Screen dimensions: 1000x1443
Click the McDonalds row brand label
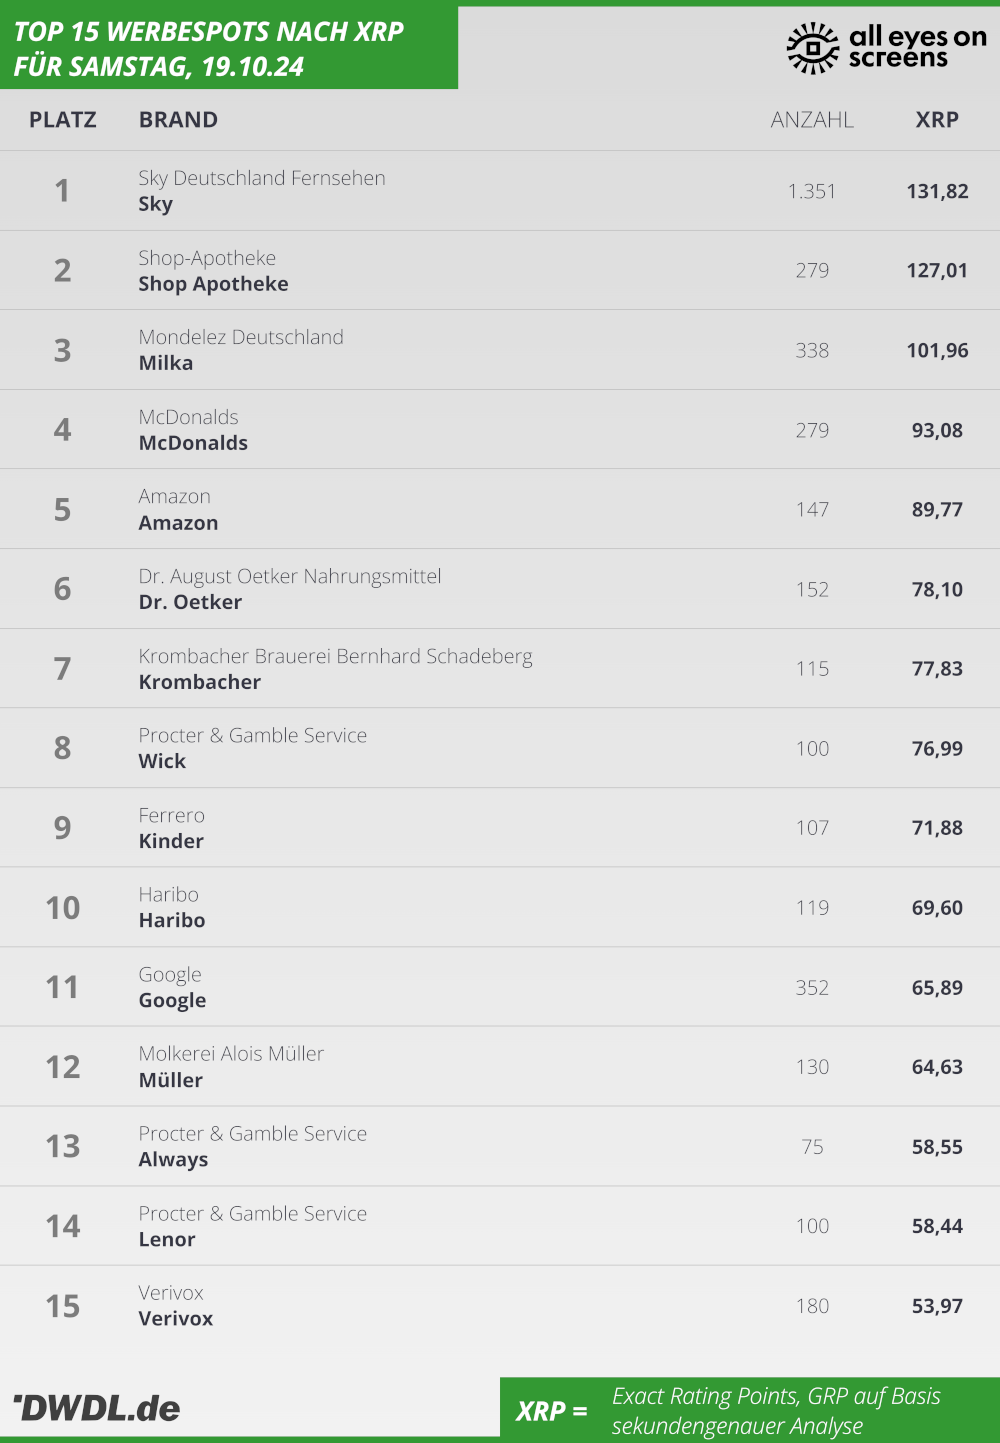(193, 443)
